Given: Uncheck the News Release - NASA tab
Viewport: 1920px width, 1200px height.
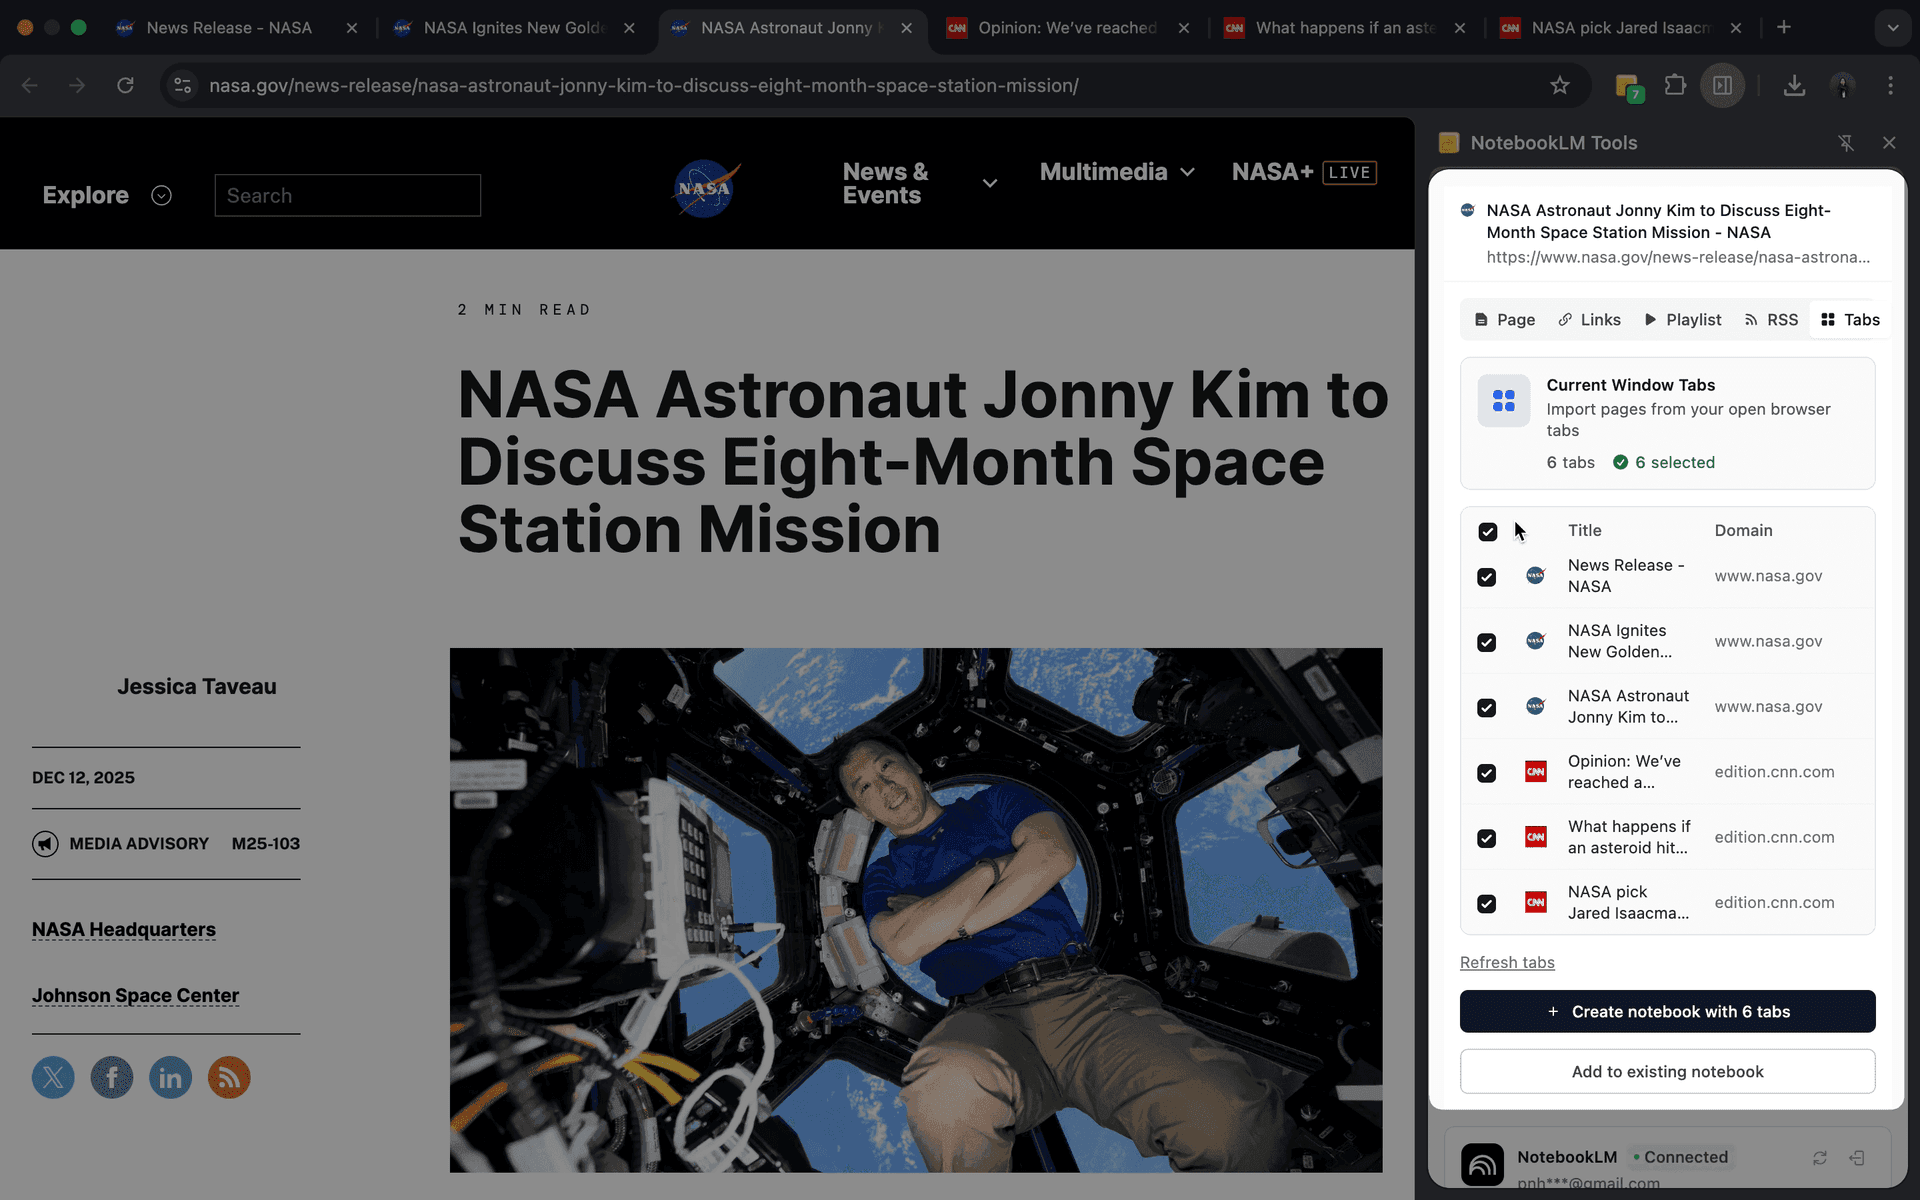Looking at the screenshot, I should click(x=1487, y=577).
